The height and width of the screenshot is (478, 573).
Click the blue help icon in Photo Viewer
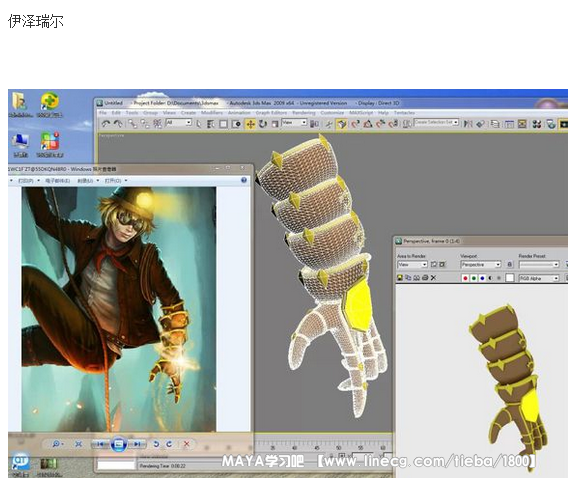point(244,180)
